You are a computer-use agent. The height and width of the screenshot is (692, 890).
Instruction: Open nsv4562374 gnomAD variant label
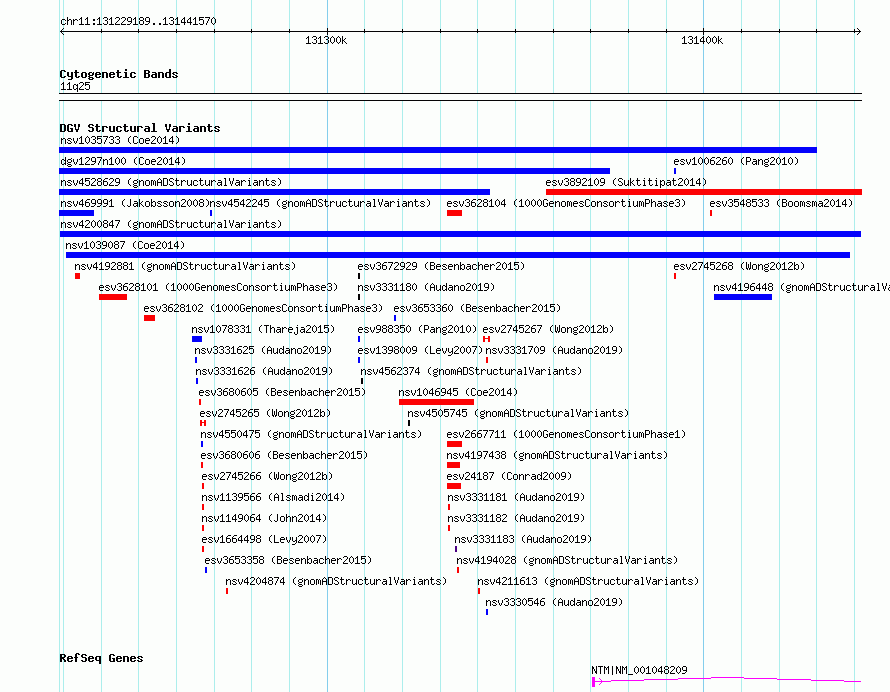click(x=471, y=371)
